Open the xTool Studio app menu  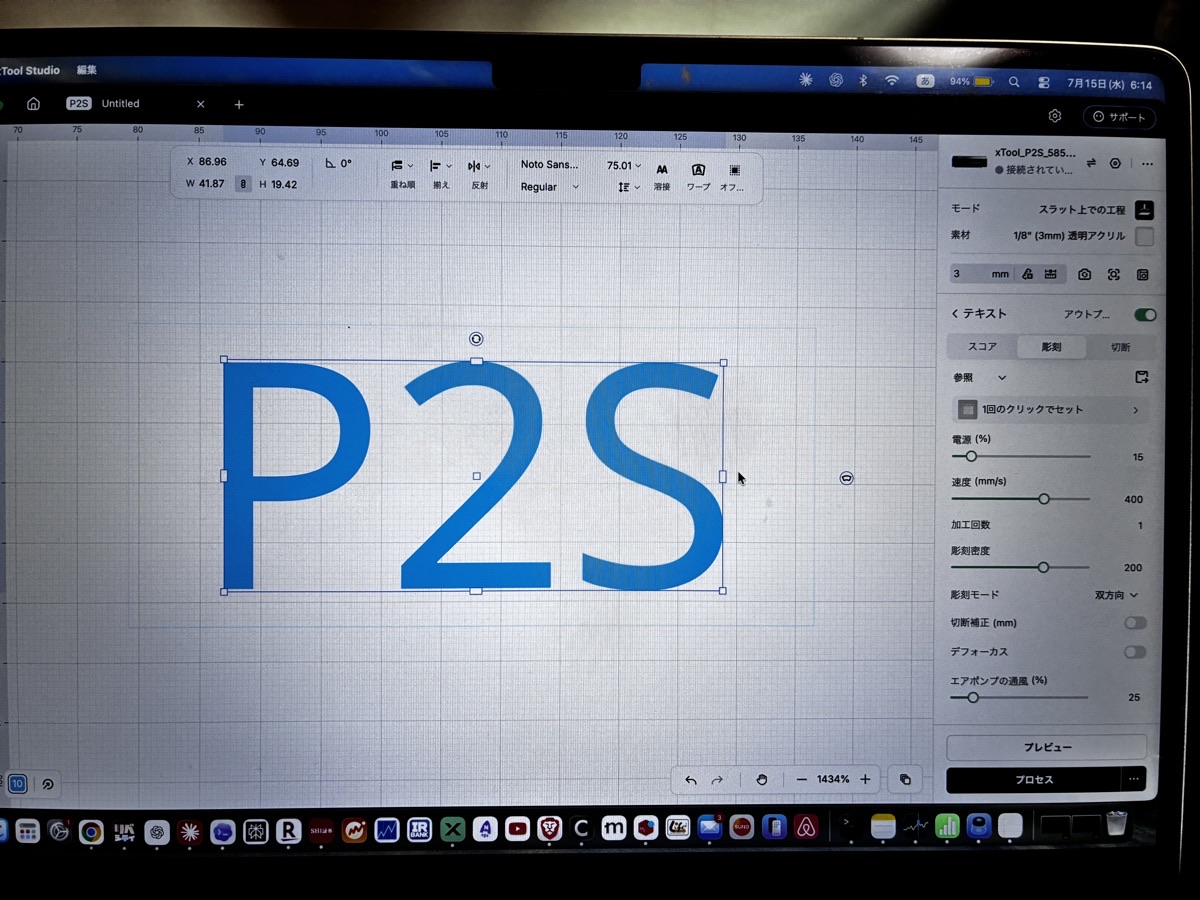click(x=30, y=70)
